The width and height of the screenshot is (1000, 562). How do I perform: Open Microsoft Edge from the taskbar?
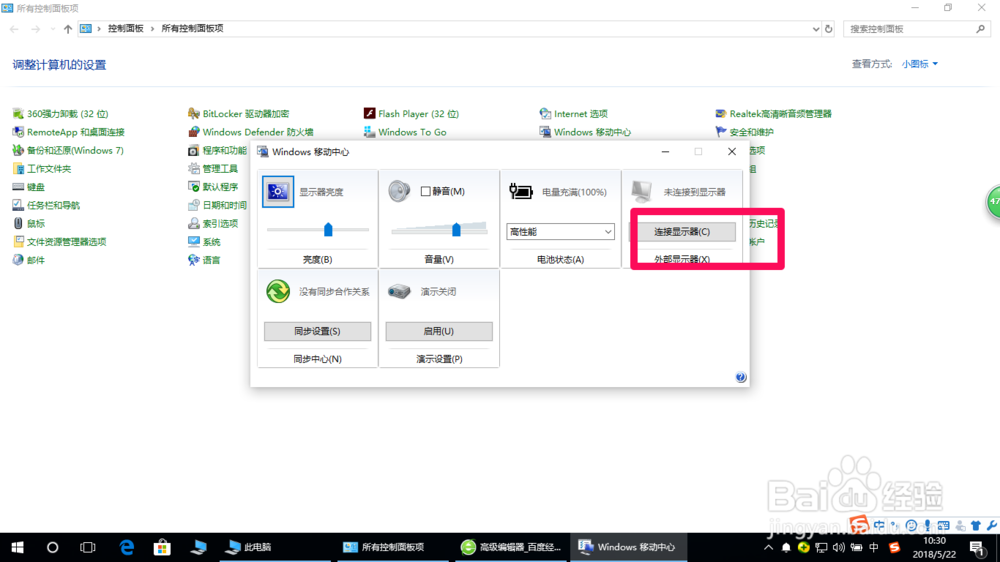127,547
